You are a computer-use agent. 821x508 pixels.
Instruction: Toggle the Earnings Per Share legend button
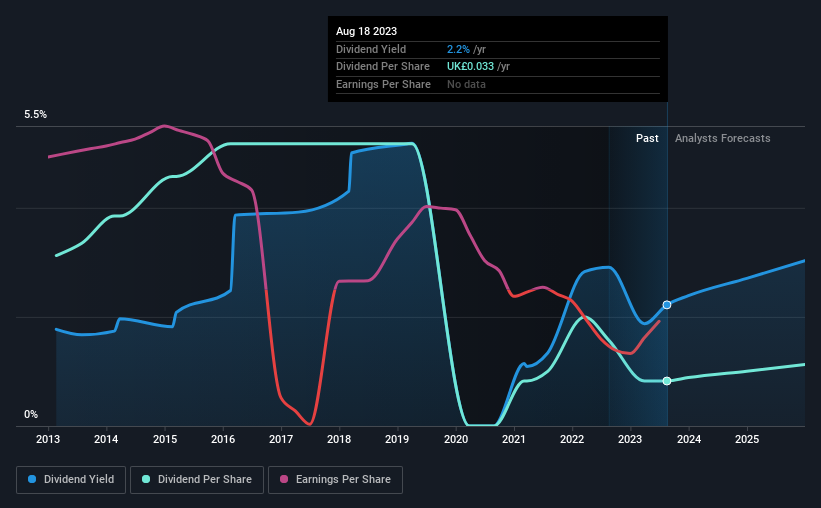335,480
